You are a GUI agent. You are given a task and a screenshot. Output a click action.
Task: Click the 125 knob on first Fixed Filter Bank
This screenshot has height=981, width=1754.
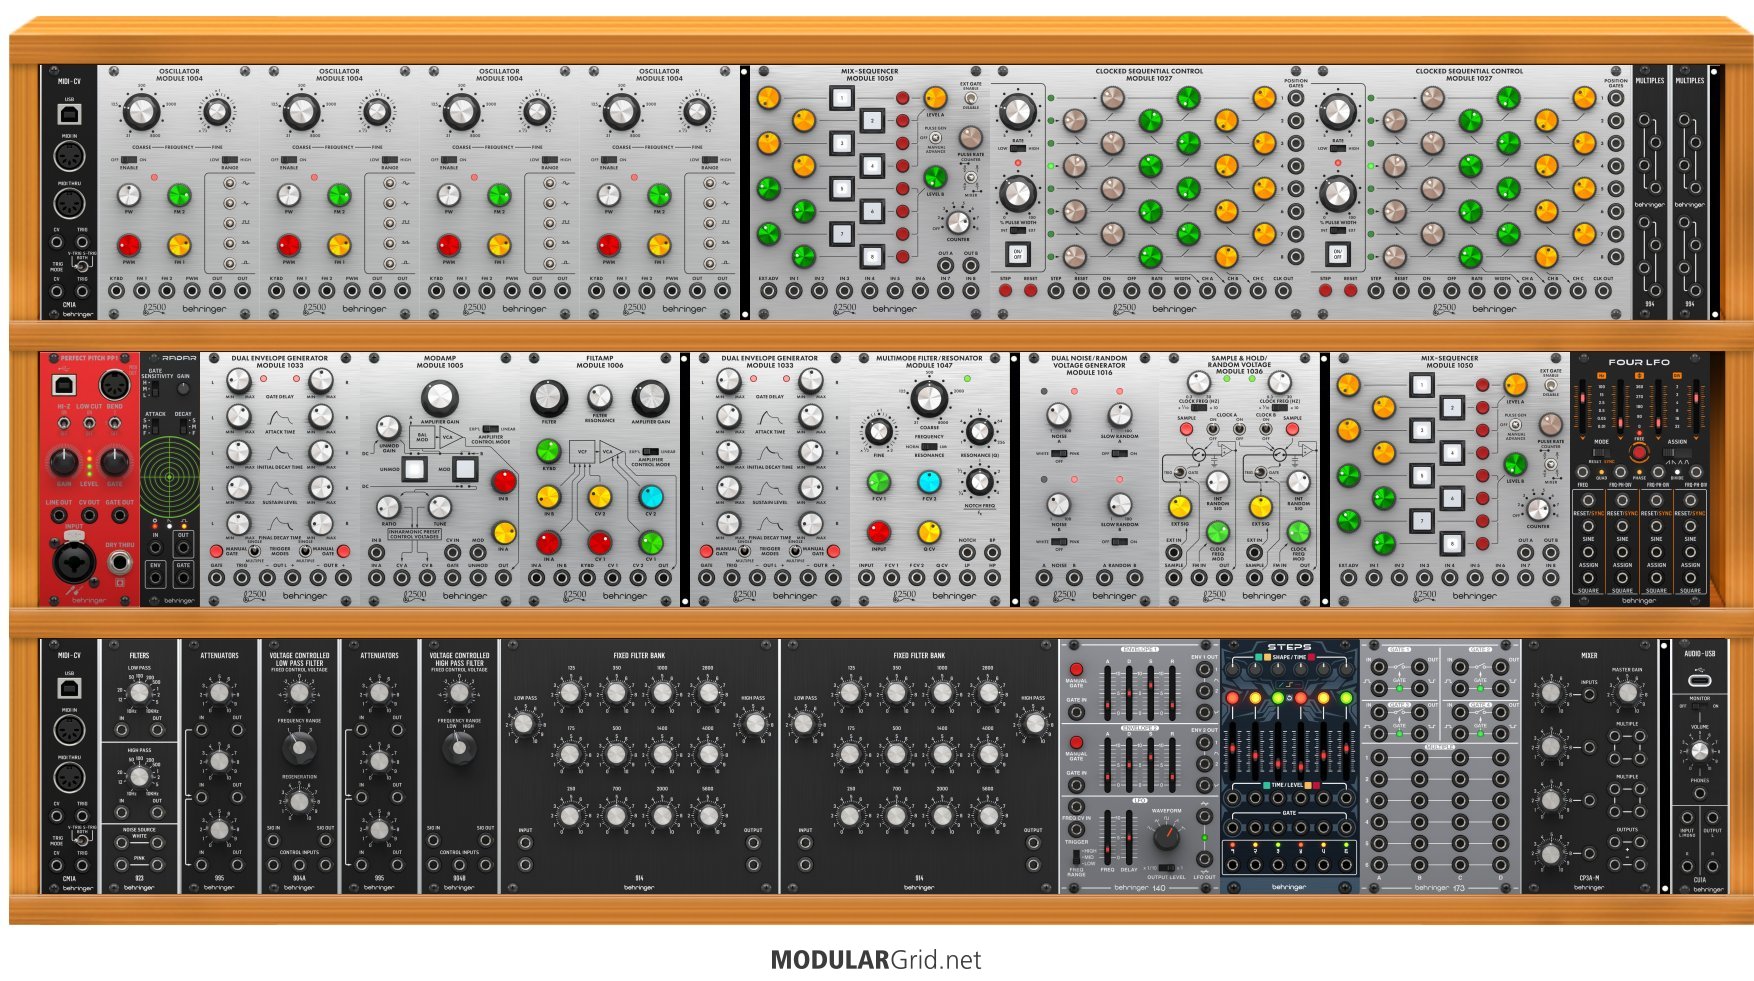tap(570, 692)
